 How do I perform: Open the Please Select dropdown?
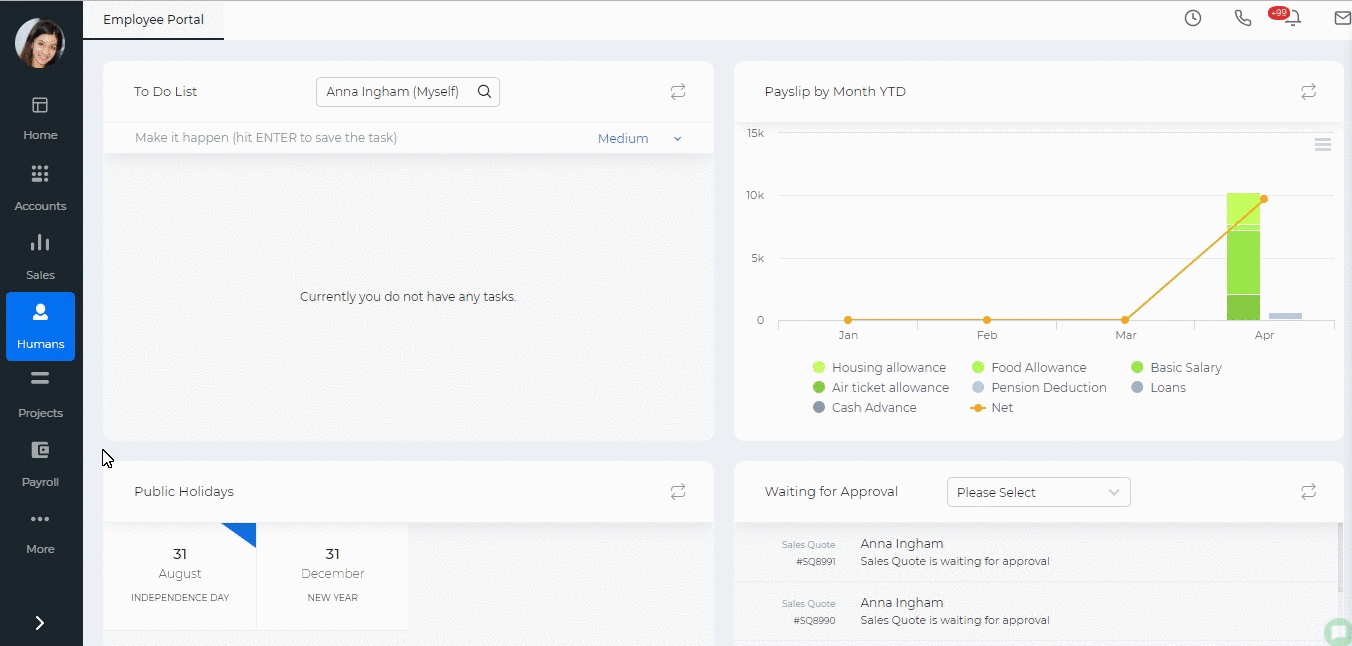coord(1038,492)
